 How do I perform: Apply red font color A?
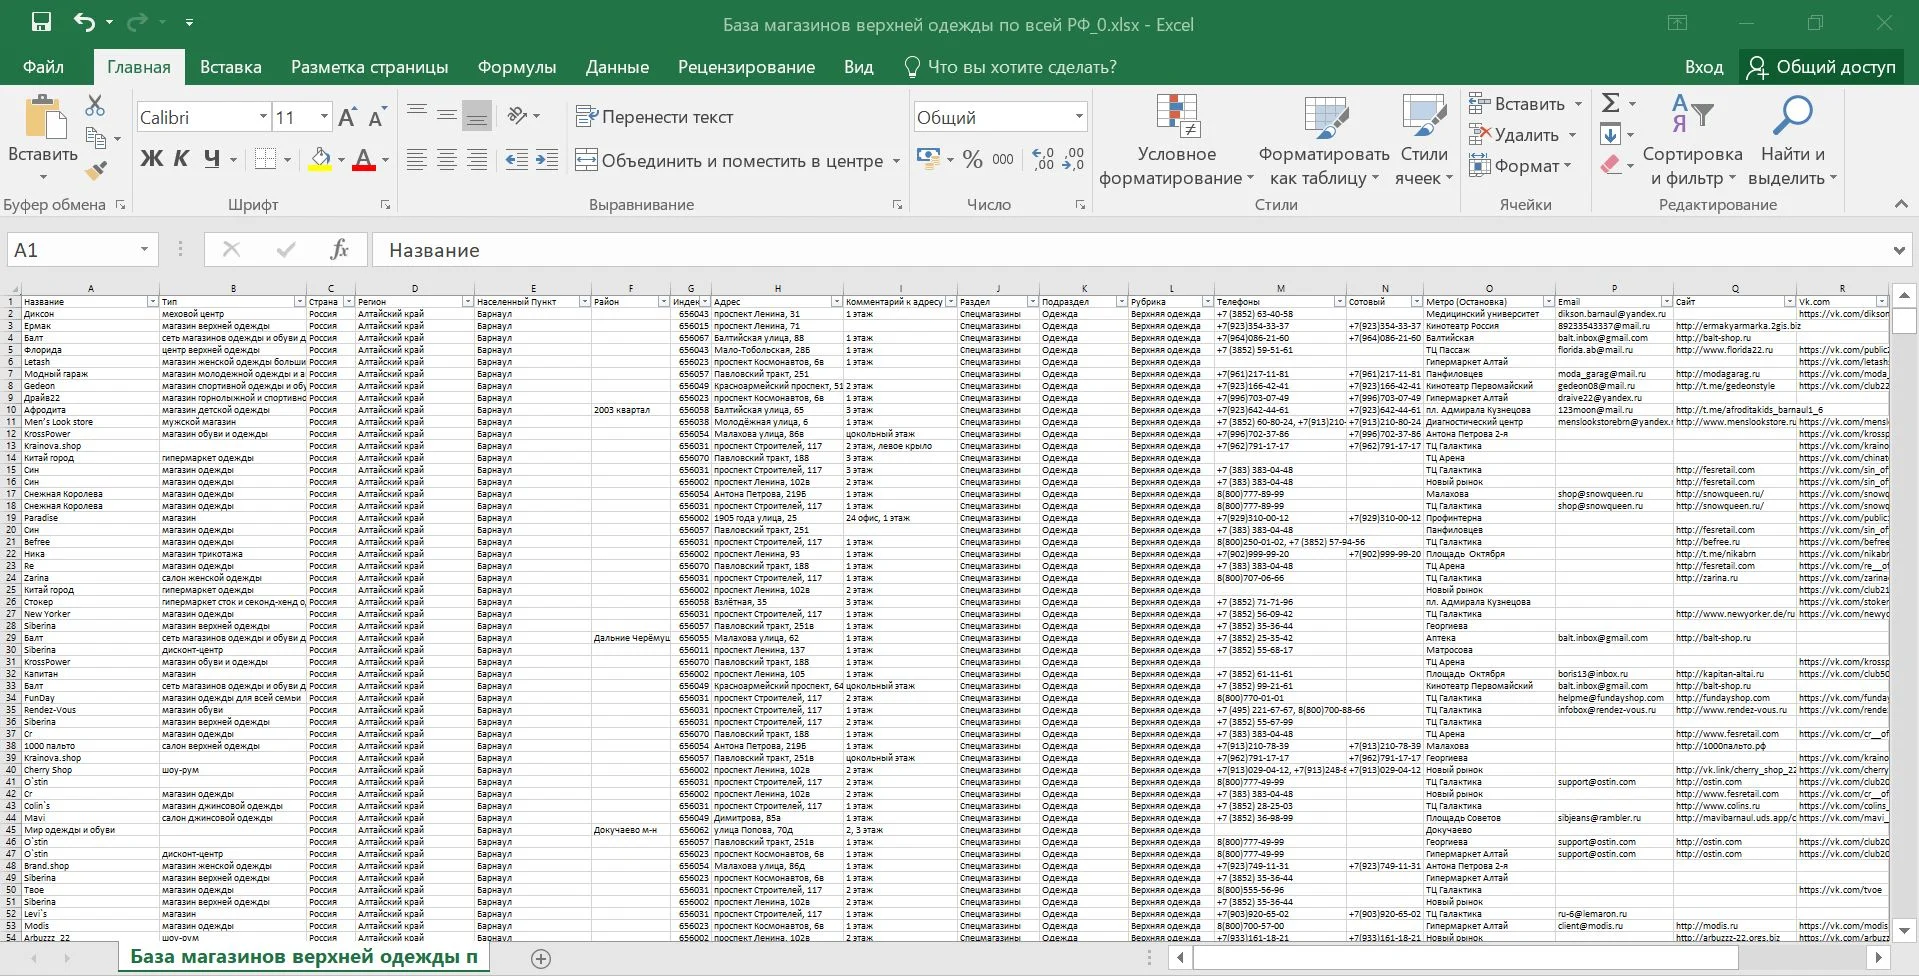[364, 159]
